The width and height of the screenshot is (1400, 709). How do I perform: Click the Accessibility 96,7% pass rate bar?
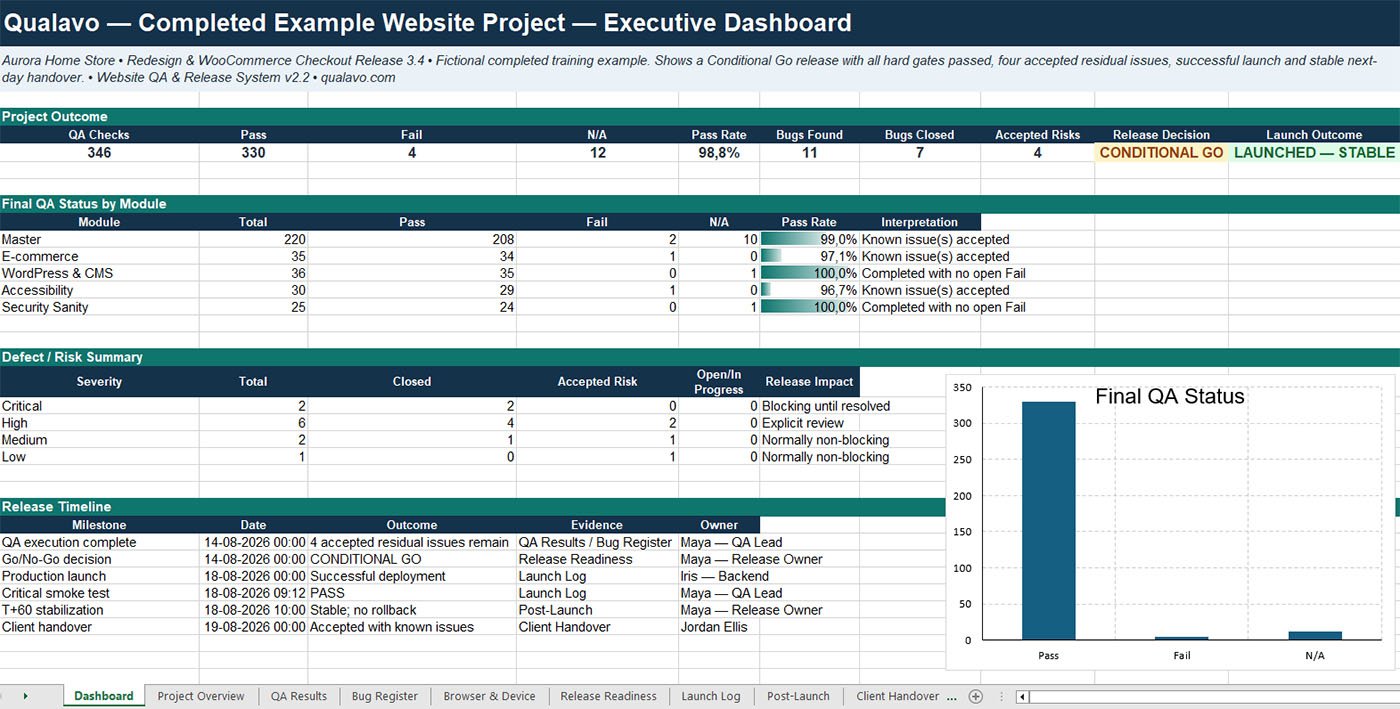click(809, 290)
